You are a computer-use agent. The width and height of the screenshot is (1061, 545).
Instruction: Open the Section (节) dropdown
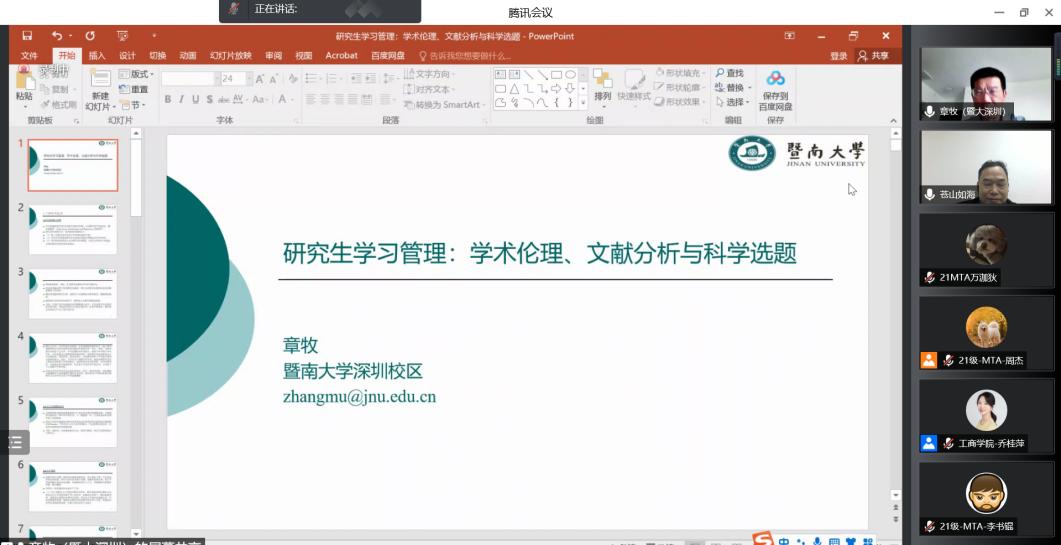tap(133, 105)
